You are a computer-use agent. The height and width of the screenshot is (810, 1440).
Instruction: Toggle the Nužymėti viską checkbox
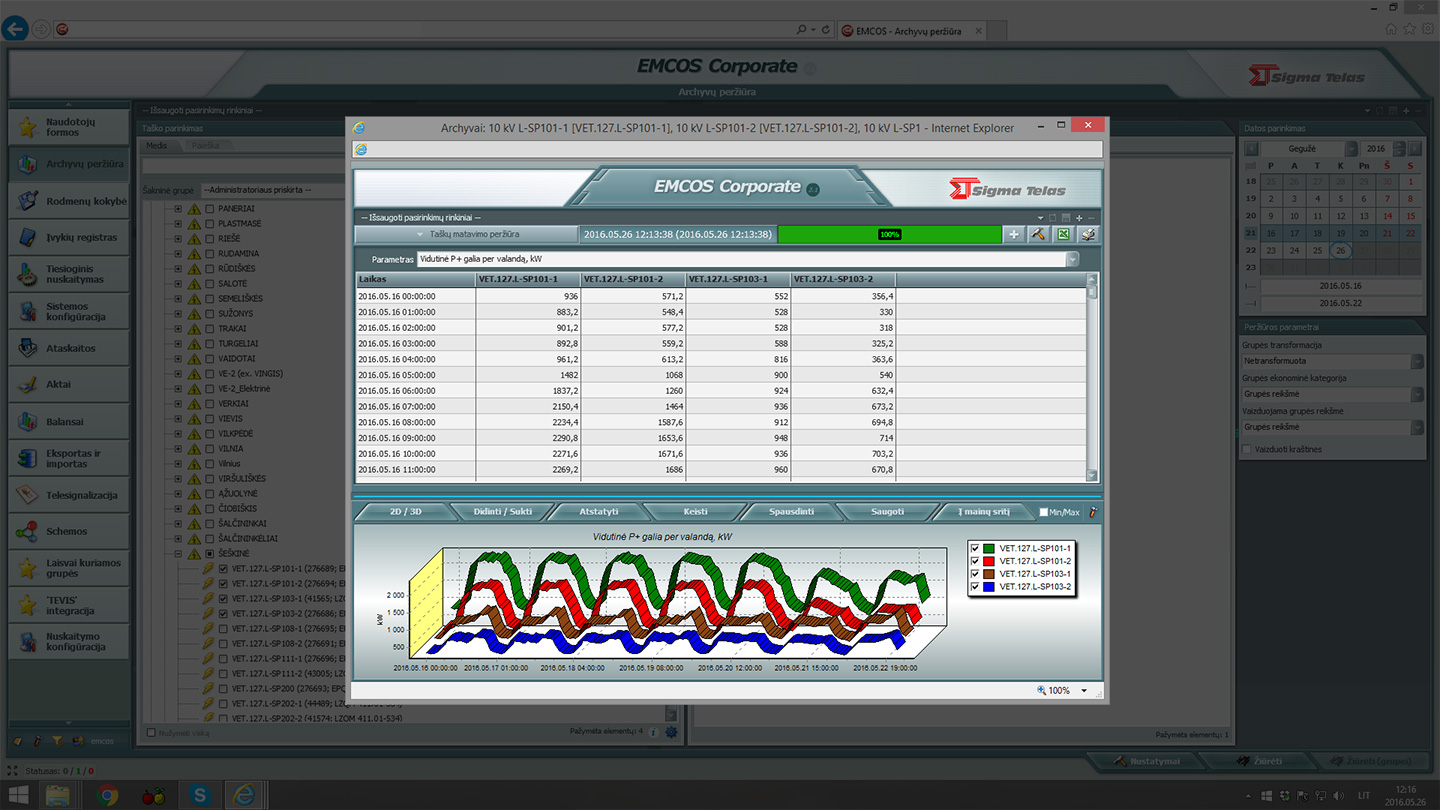pyautogui.click(x=151, y=732)
